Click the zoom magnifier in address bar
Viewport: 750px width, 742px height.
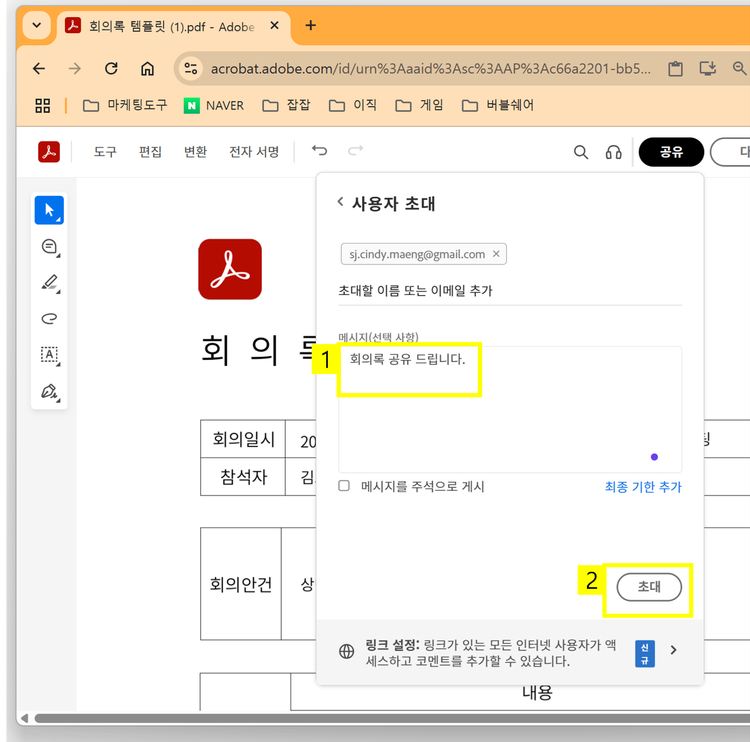pyautogui.click(x=739, y=68)
